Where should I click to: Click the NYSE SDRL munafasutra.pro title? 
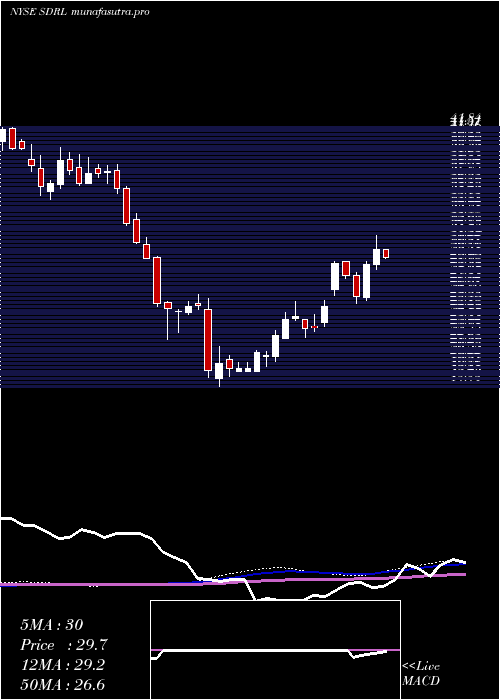pos(79,12)
